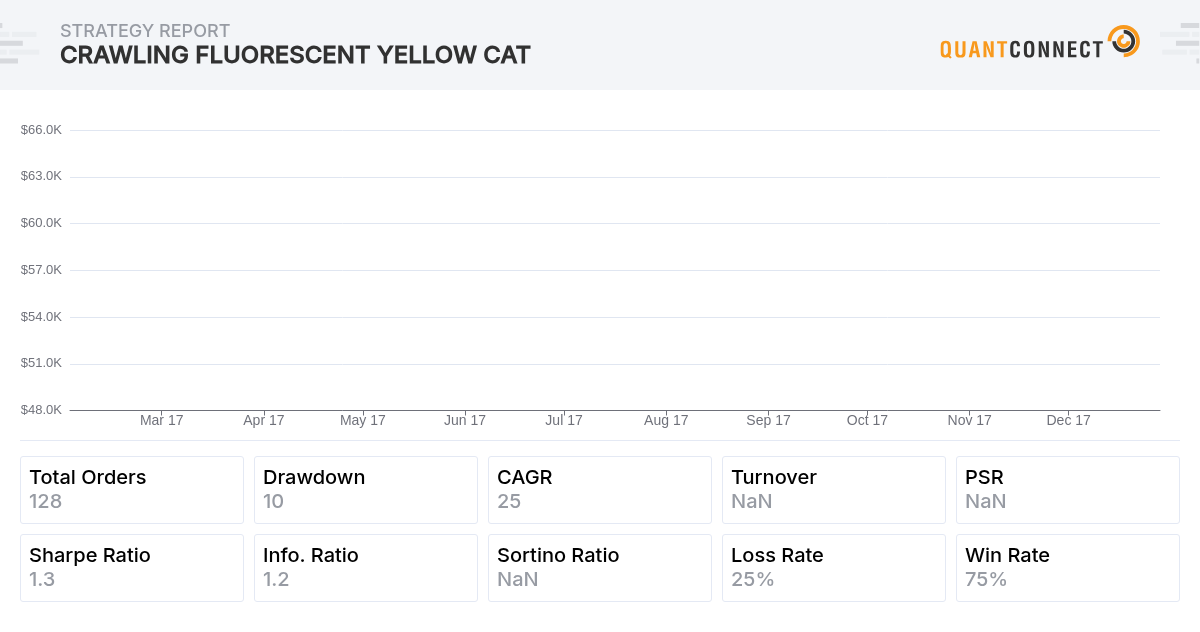Click the QuantConnect wordmark text
Screen dimensions: 1200x632
pos(1021,49)
